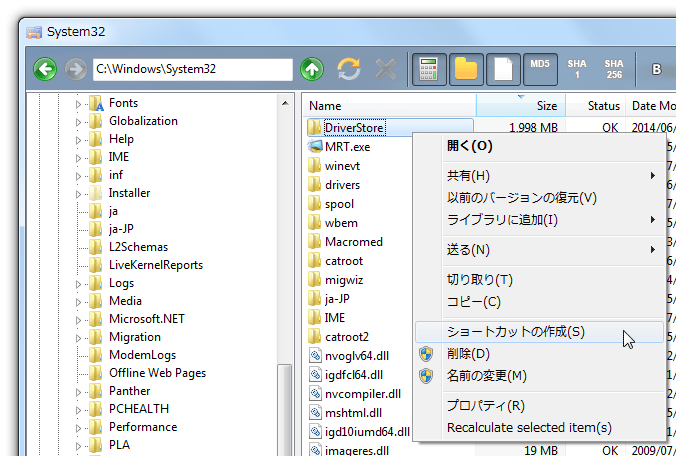Open the 送る(N) submenu
This screenshot has width=676, height=456.
pos(539,250)
